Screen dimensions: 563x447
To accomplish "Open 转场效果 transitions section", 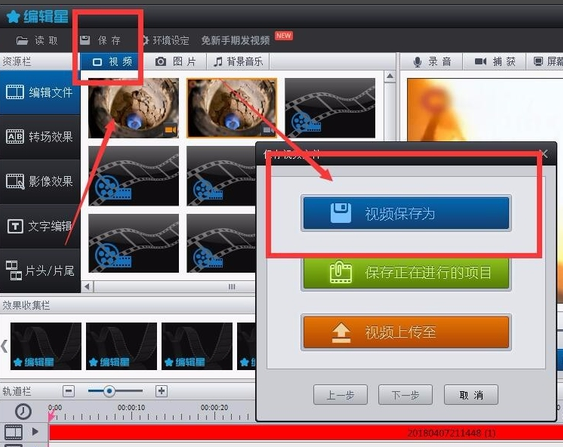I will (39, 137).
